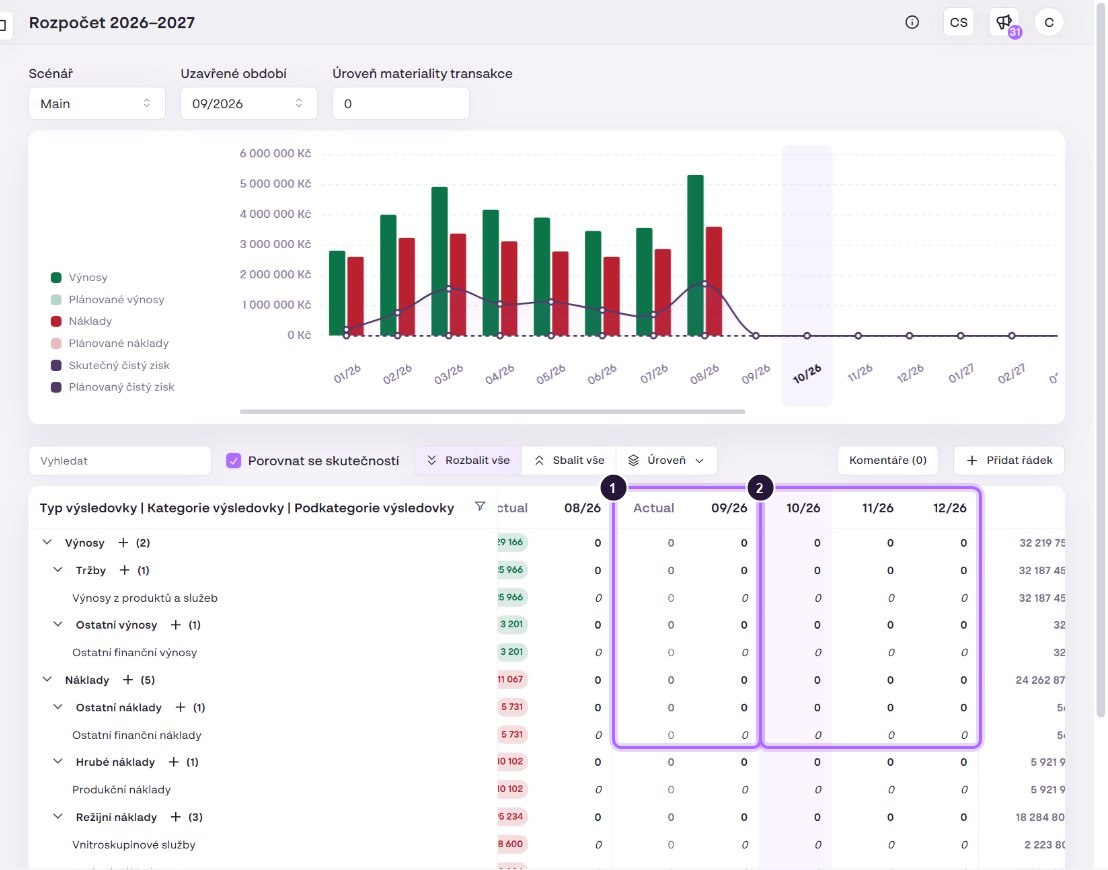Screen dimensions: 1108x870
Task: Click plus icon beside Režijní náklady
Action: (175, 817)
